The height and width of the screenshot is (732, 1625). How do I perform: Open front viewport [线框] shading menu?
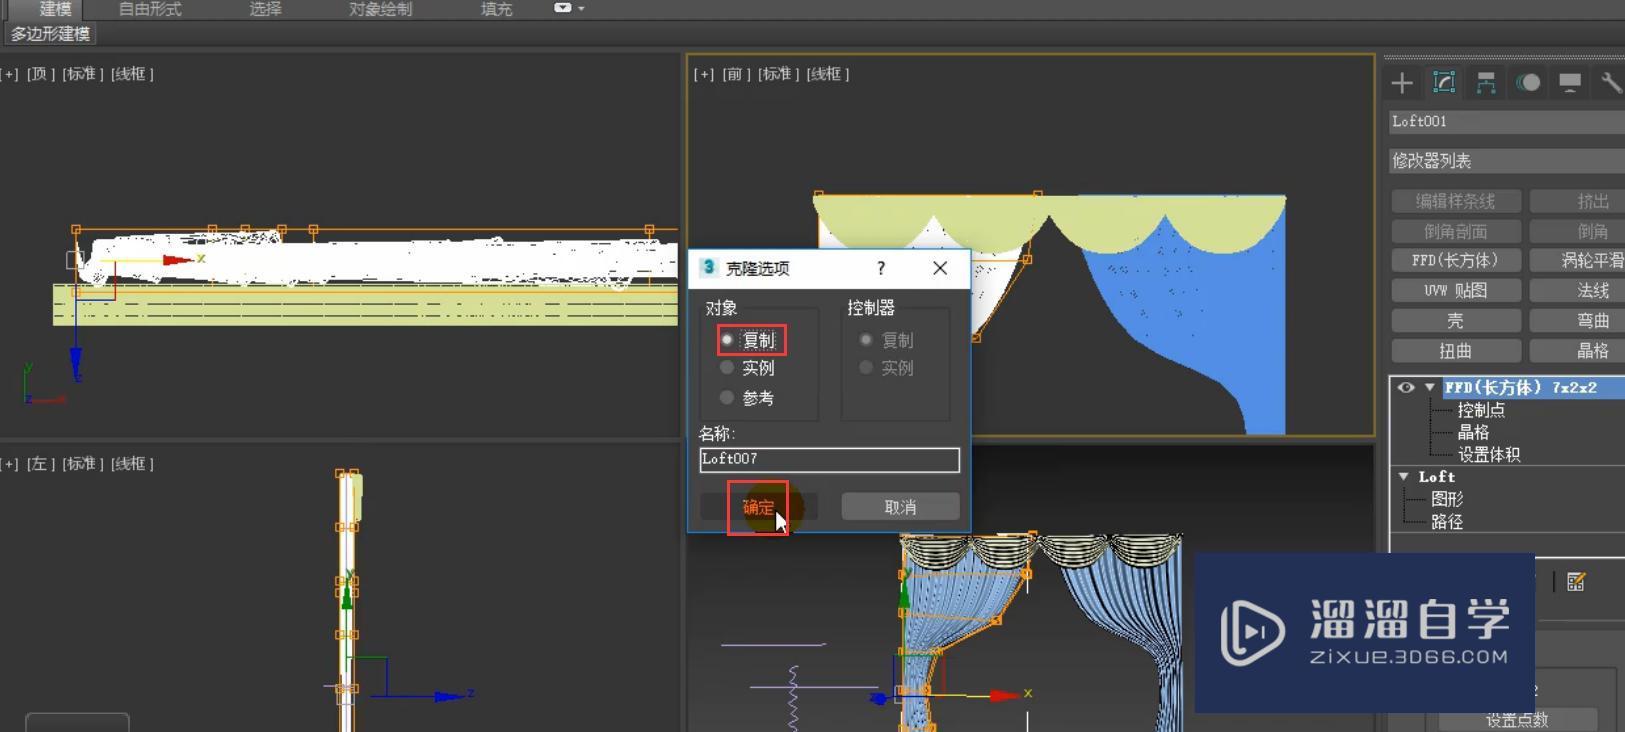pos(828,74)
